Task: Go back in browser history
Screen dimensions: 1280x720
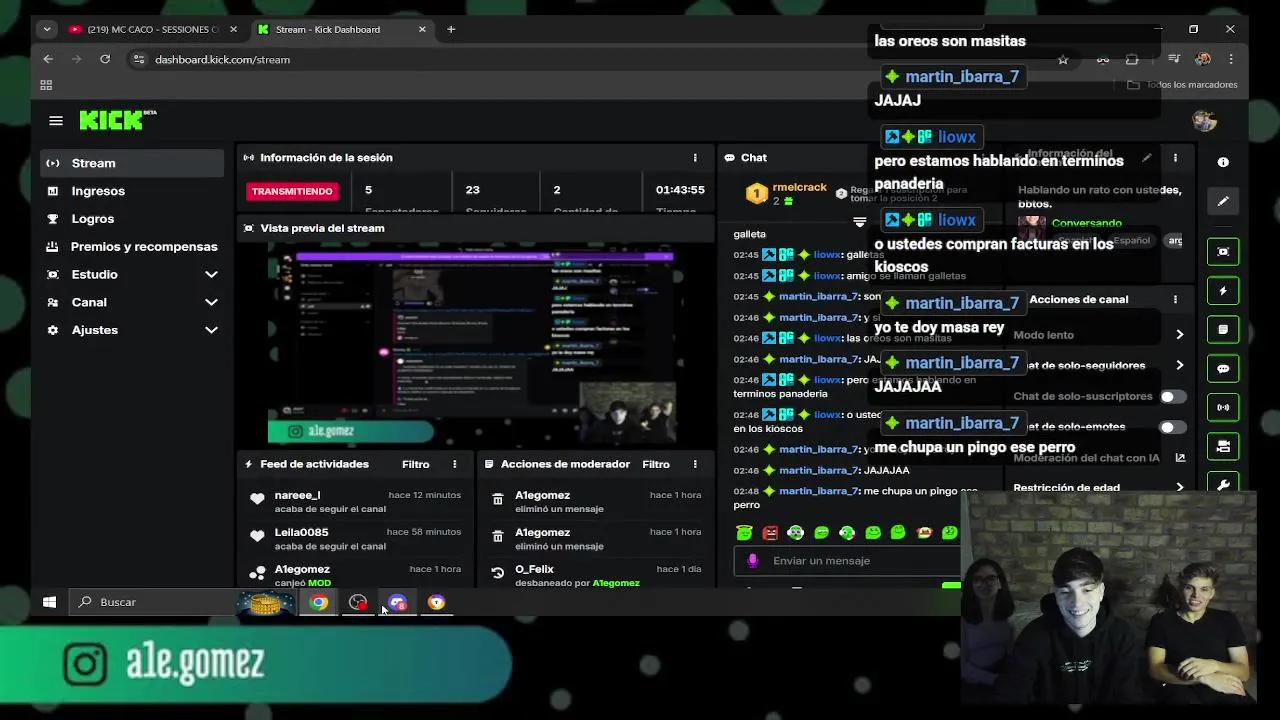Action: (48, 59)
